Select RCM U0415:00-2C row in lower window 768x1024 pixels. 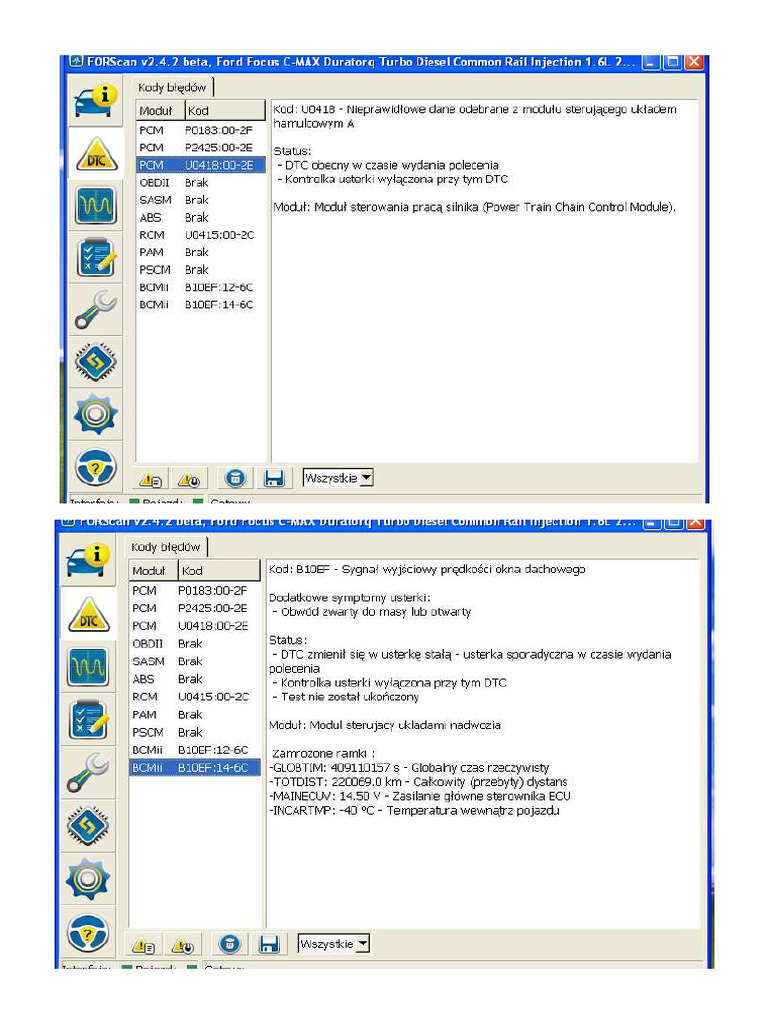195,697
